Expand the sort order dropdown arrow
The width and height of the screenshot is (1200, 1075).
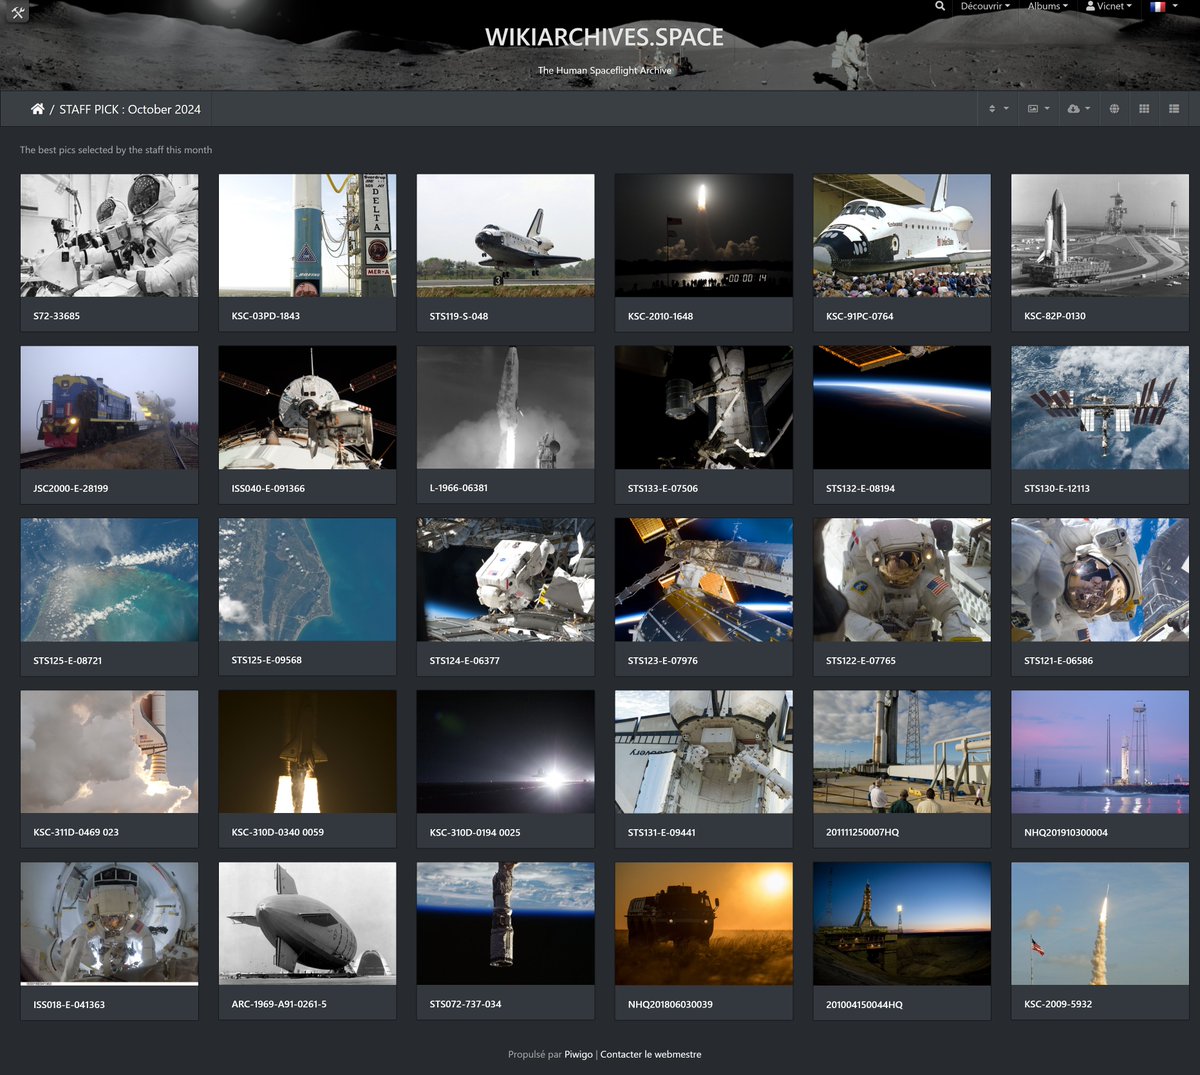(x=1005, y=108)
